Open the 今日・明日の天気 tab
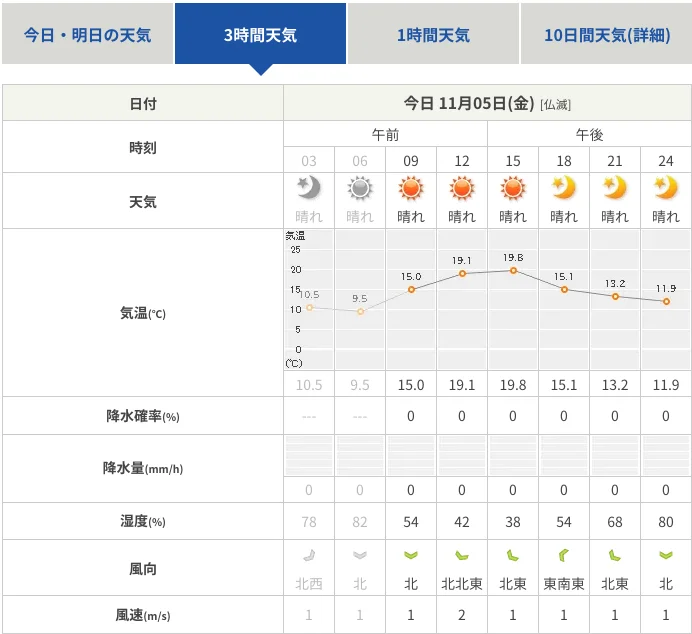 pyautogui.click(x=87, y=34)
